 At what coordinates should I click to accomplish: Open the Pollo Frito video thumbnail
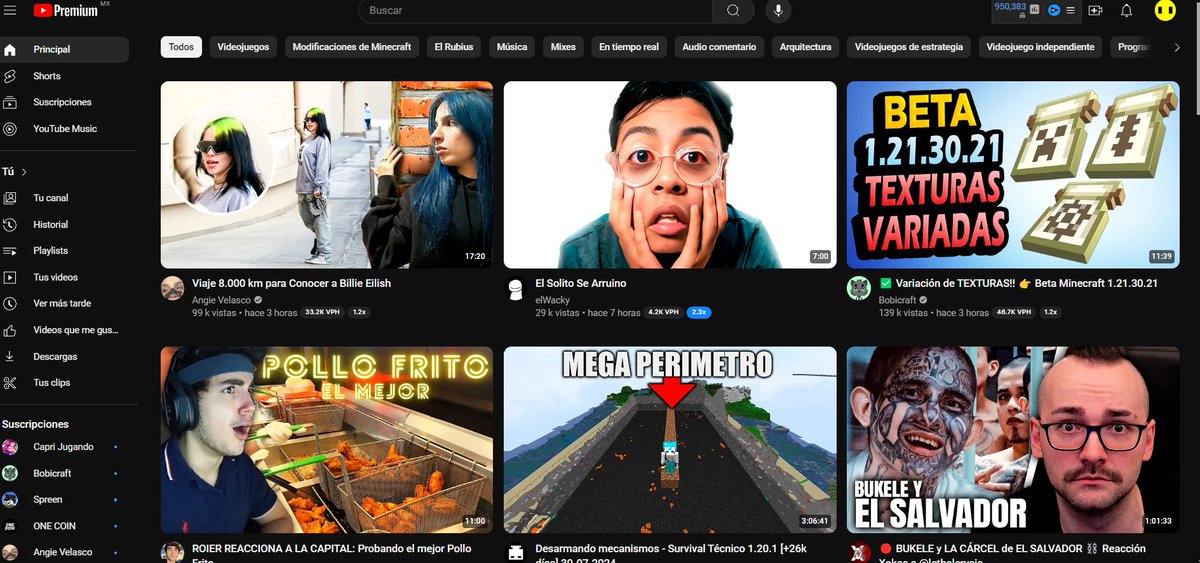click(327, 440)
